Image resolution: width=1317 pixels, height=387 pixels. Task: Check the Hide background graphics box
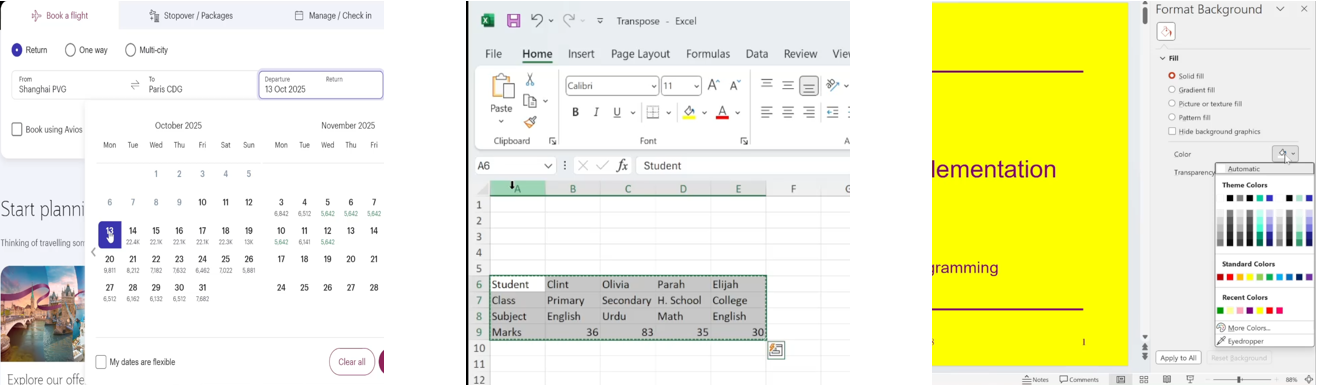[x=1172, y=132]
